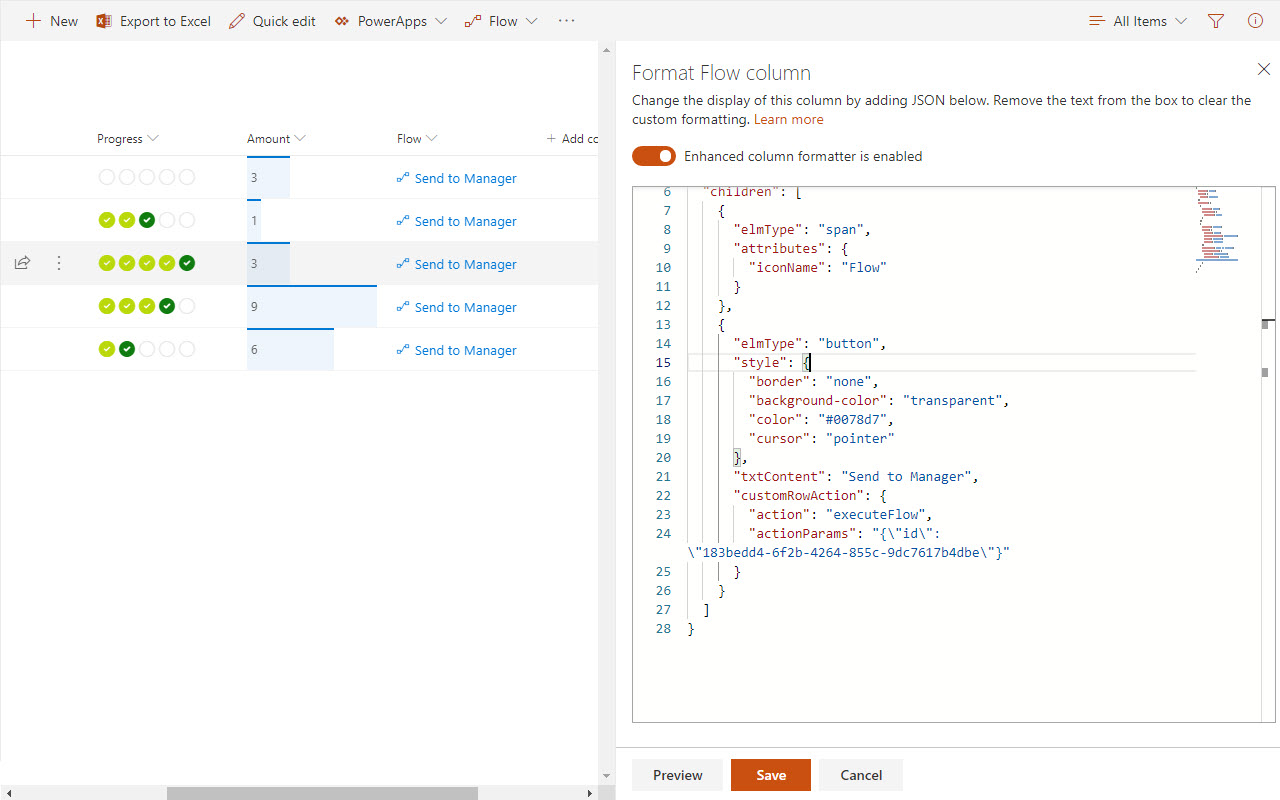Screen dimensions: 1280x800
Task: Click the All Items view label
Action: [1140, 21]
